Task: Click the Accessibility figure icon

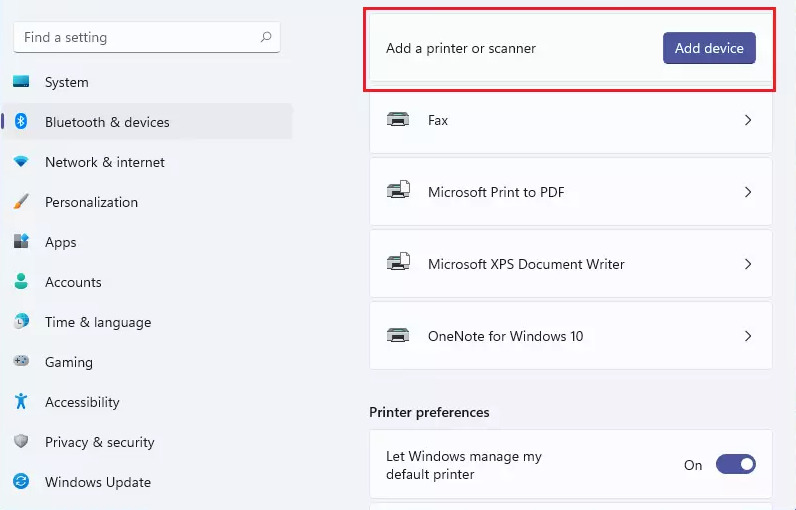Action: point(21,401)
